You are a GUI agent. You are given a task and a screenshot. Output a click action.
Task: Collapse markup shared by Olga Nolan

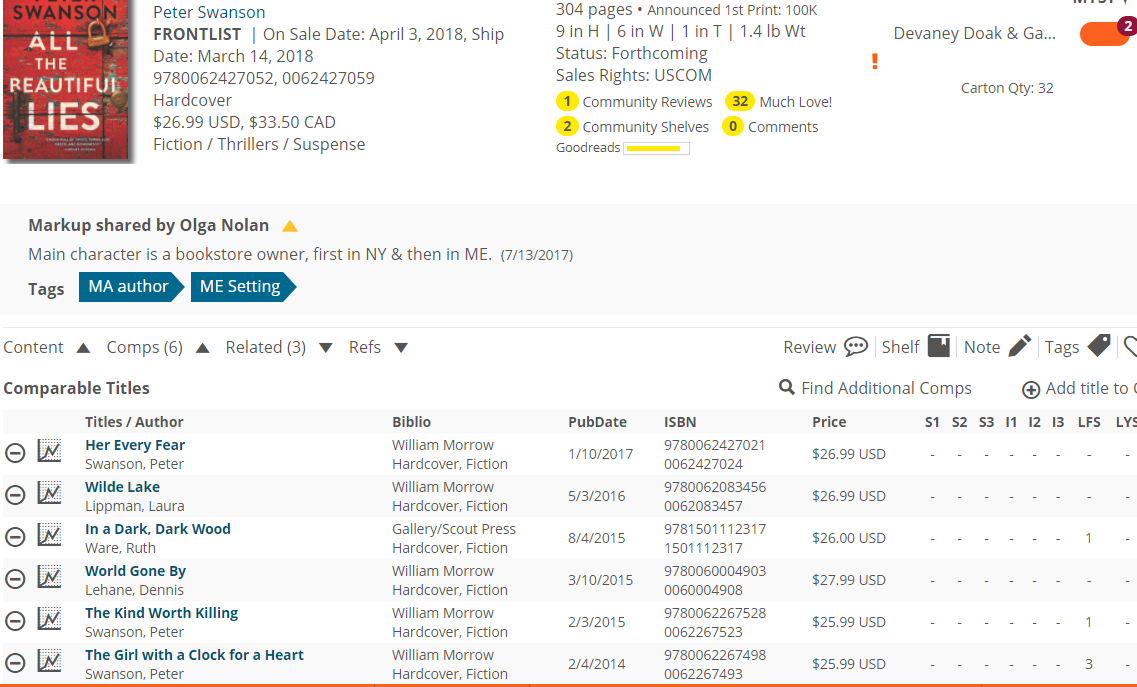point(290,226)
